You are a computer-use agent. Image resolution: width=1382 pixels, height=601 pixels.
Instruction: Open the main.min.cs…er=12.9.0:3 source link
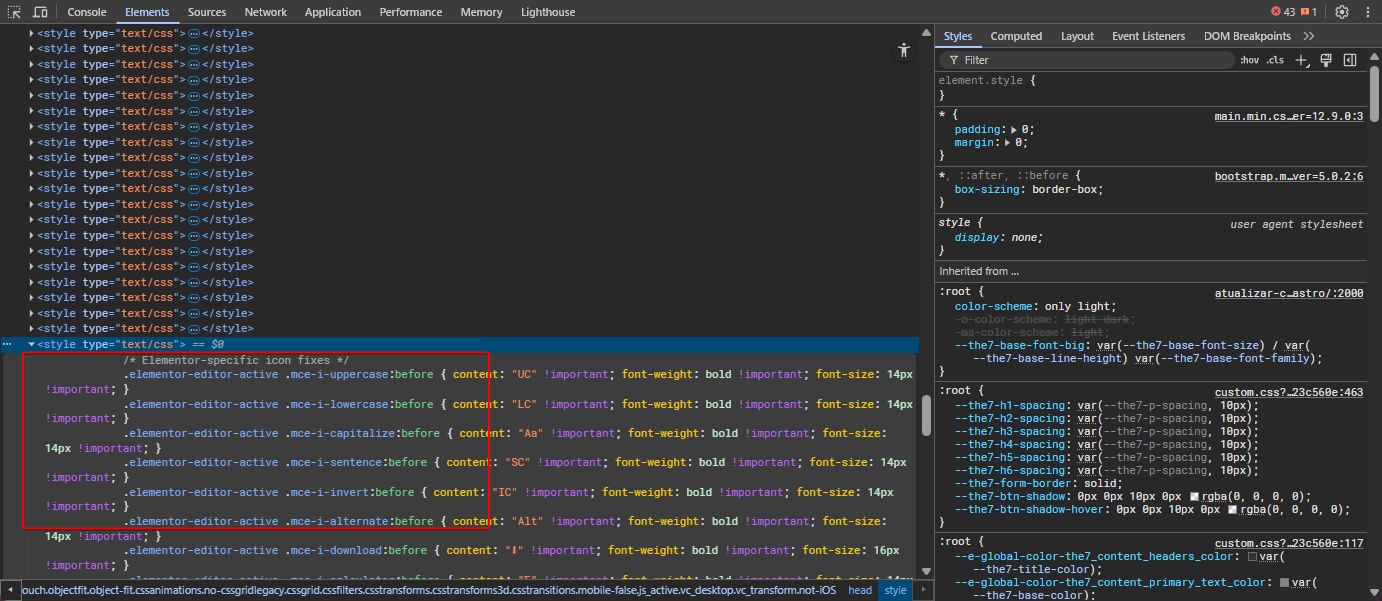tap(1288, 116)
